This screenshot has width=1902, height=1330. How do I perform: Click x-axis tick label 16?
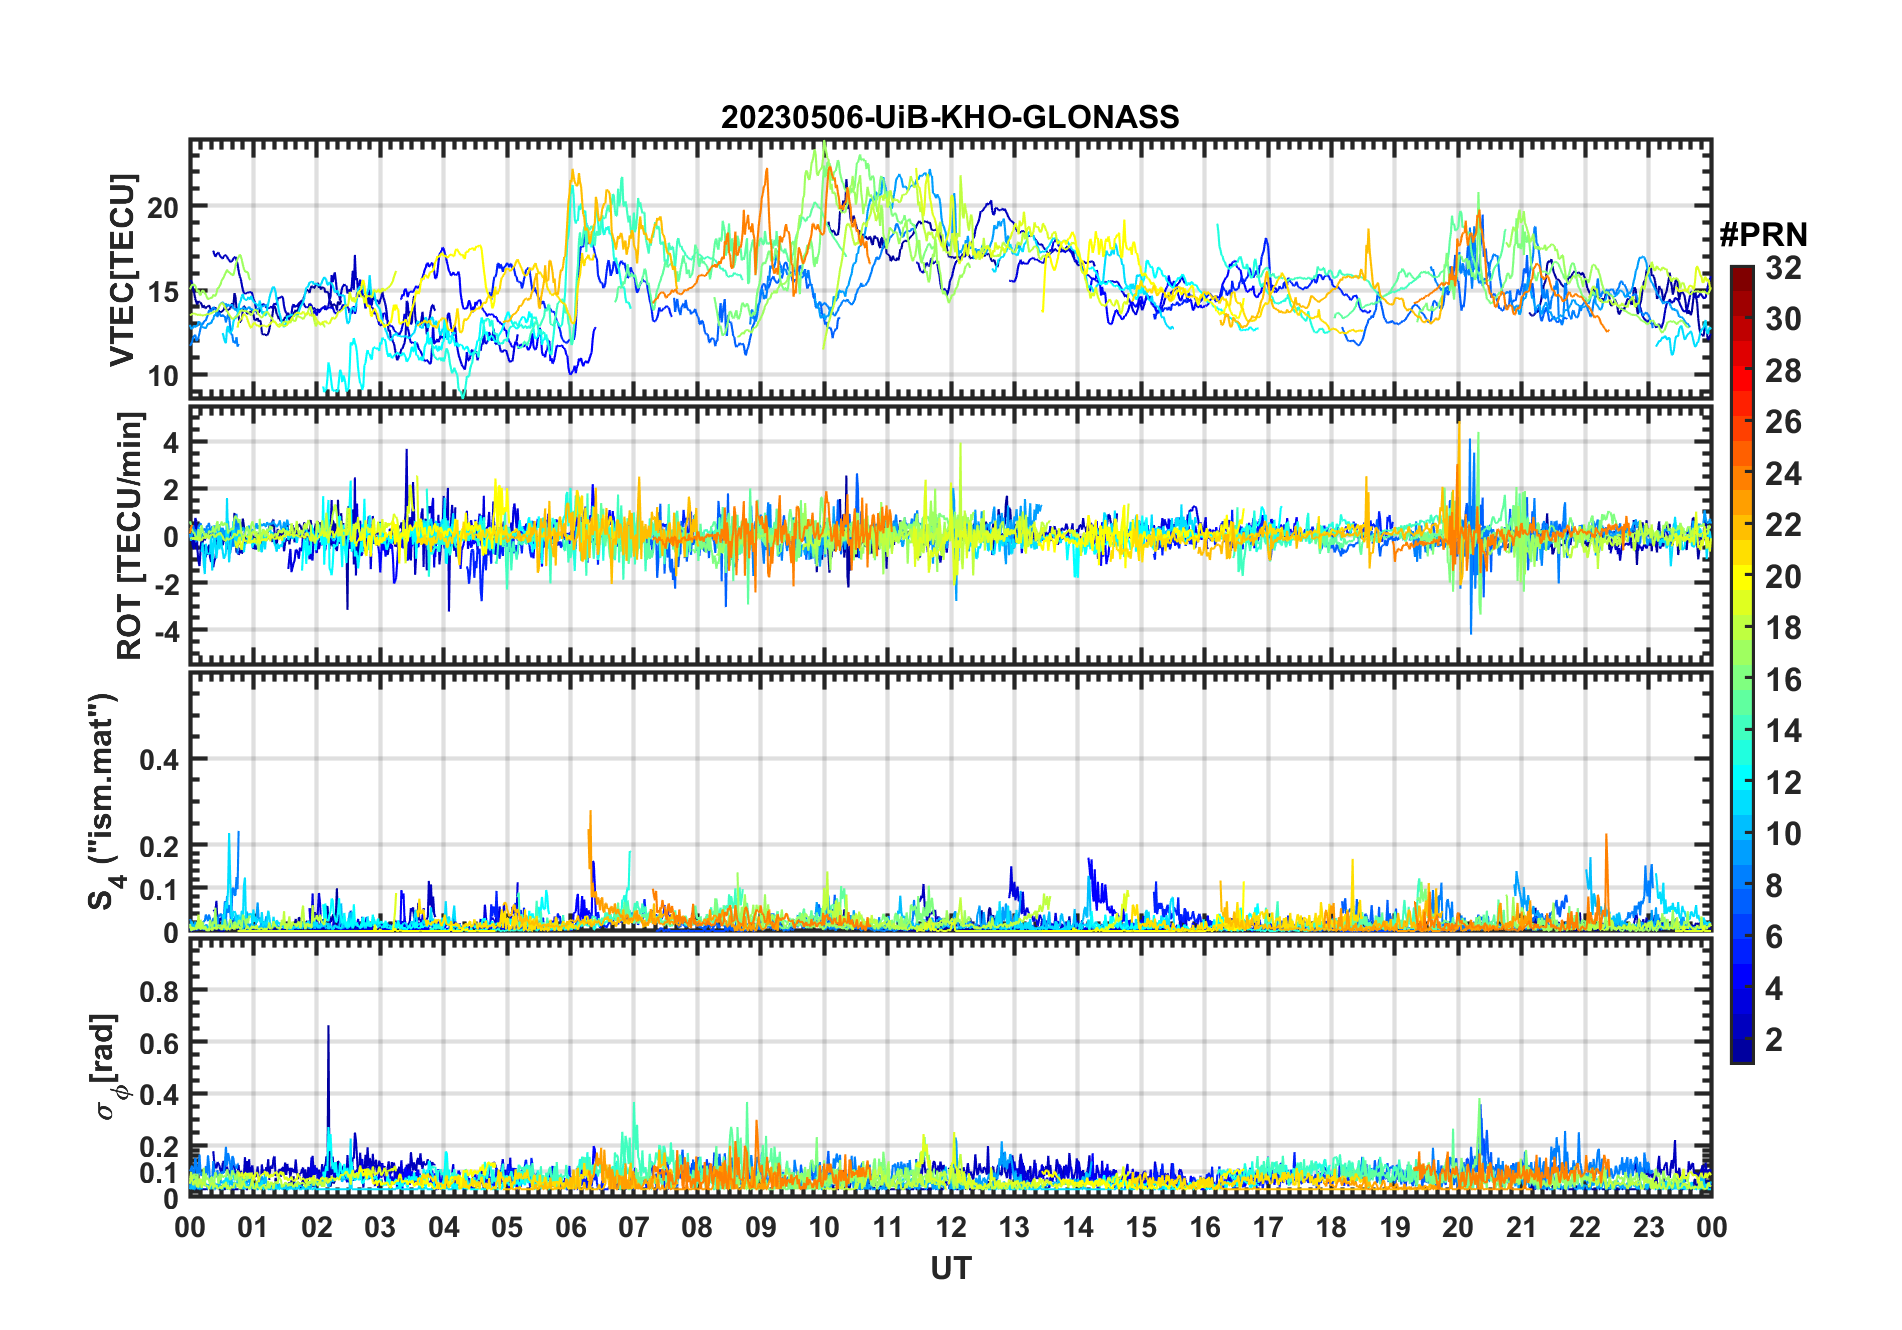coord(1205,1227)
